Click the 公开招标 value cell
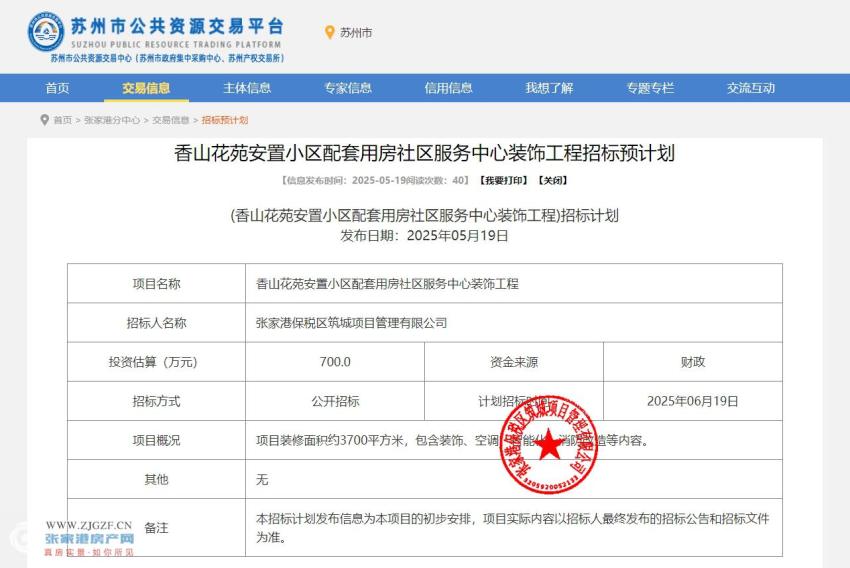Screen dimensions: 850x568 [x=335, y=401]
